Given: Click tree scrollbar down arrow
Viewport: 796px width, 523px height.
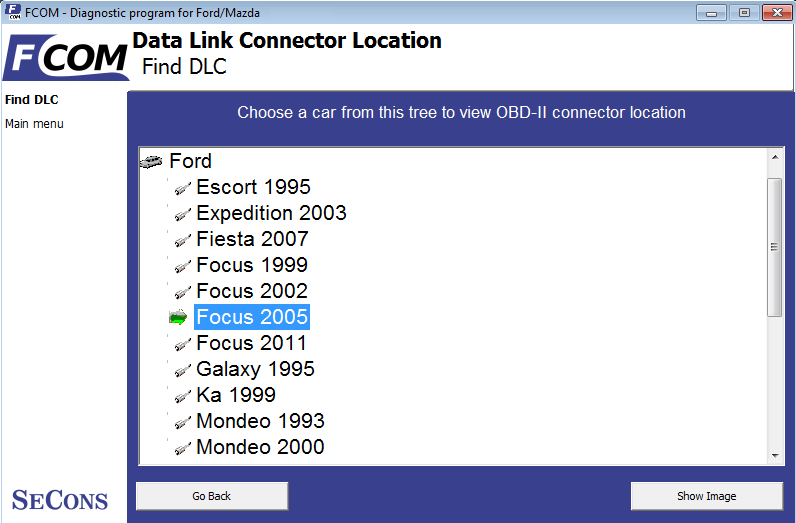Looking at the screenshot, I should click(x=775, y=455).
